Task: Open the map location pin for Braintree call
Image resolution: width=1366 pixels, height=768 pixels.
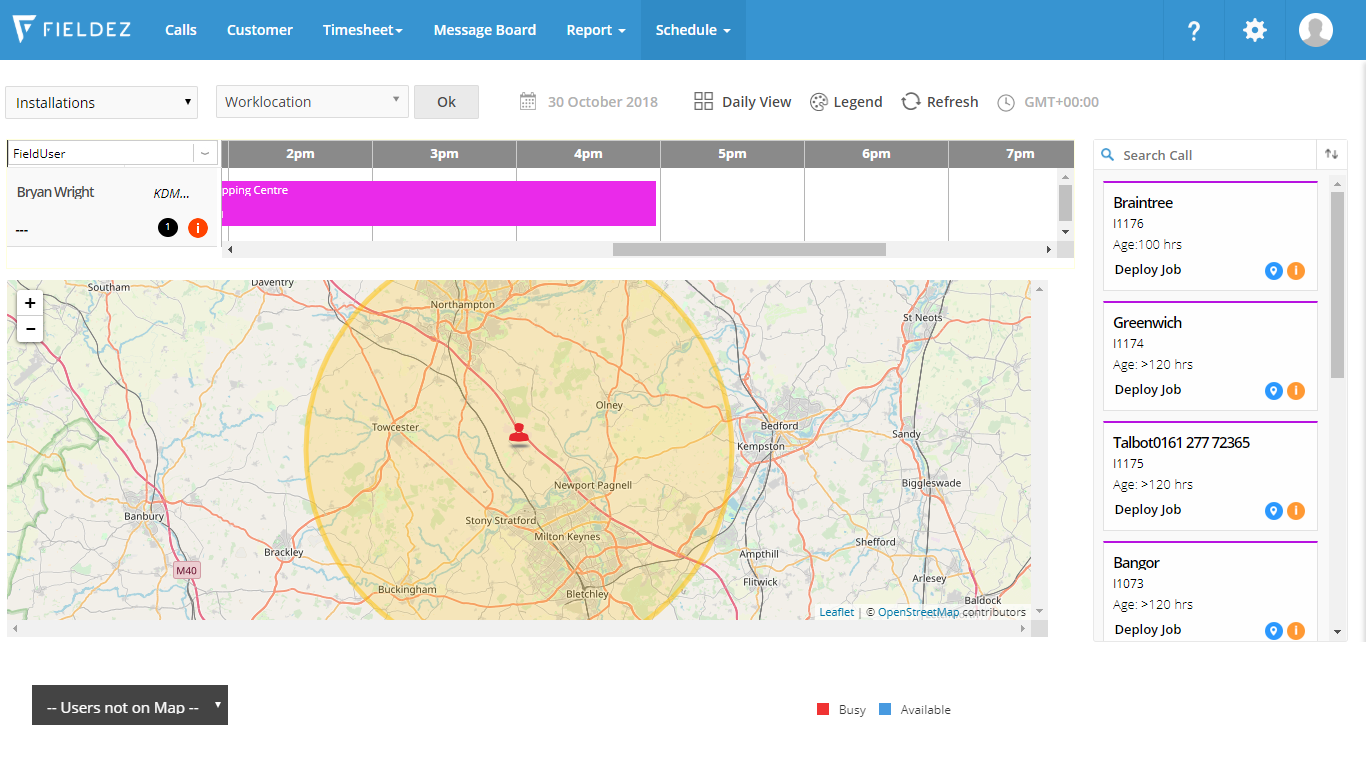Action: click(1273, 270)
